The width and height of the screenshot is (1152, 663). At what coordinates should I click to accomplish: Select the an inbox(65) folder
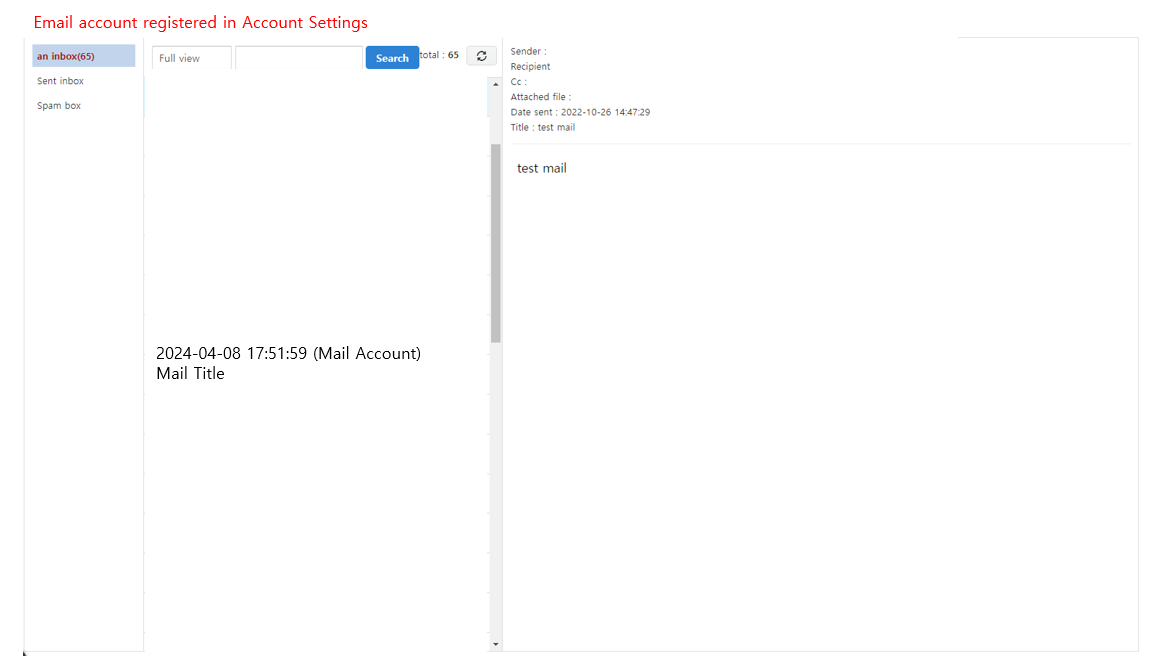[x=83, y=56]
